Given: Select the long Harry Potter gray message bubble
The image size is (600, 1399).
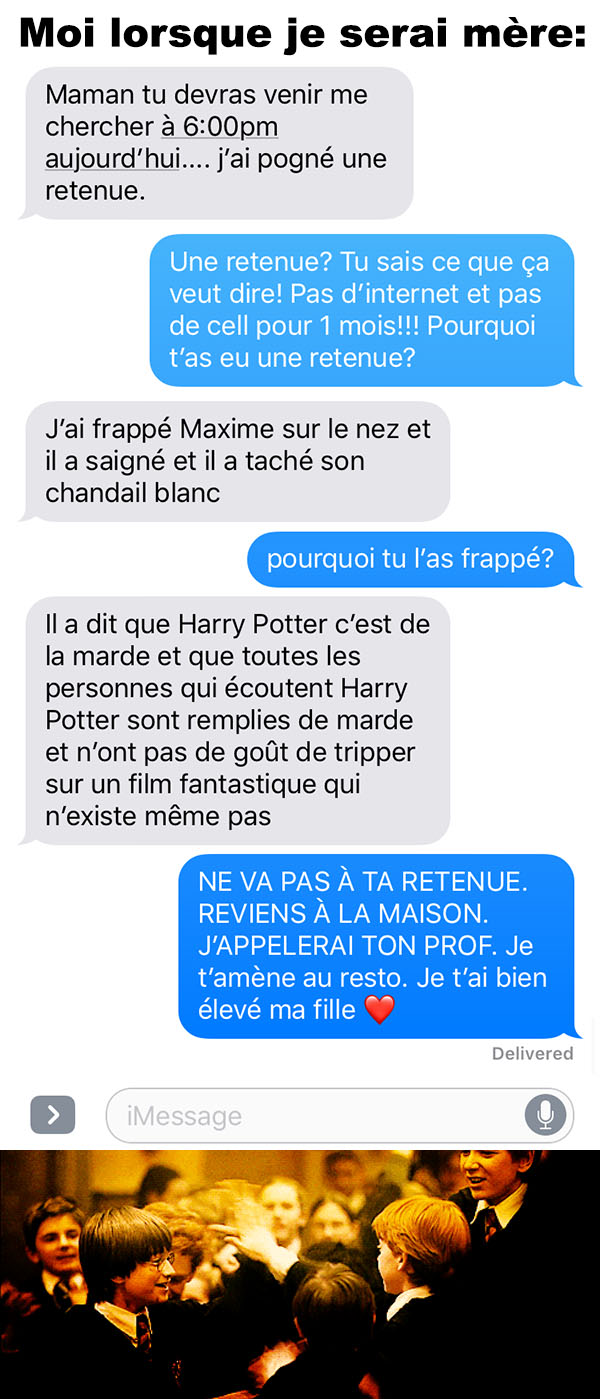Looking at the screenshot, I should [x=235, y=720].
